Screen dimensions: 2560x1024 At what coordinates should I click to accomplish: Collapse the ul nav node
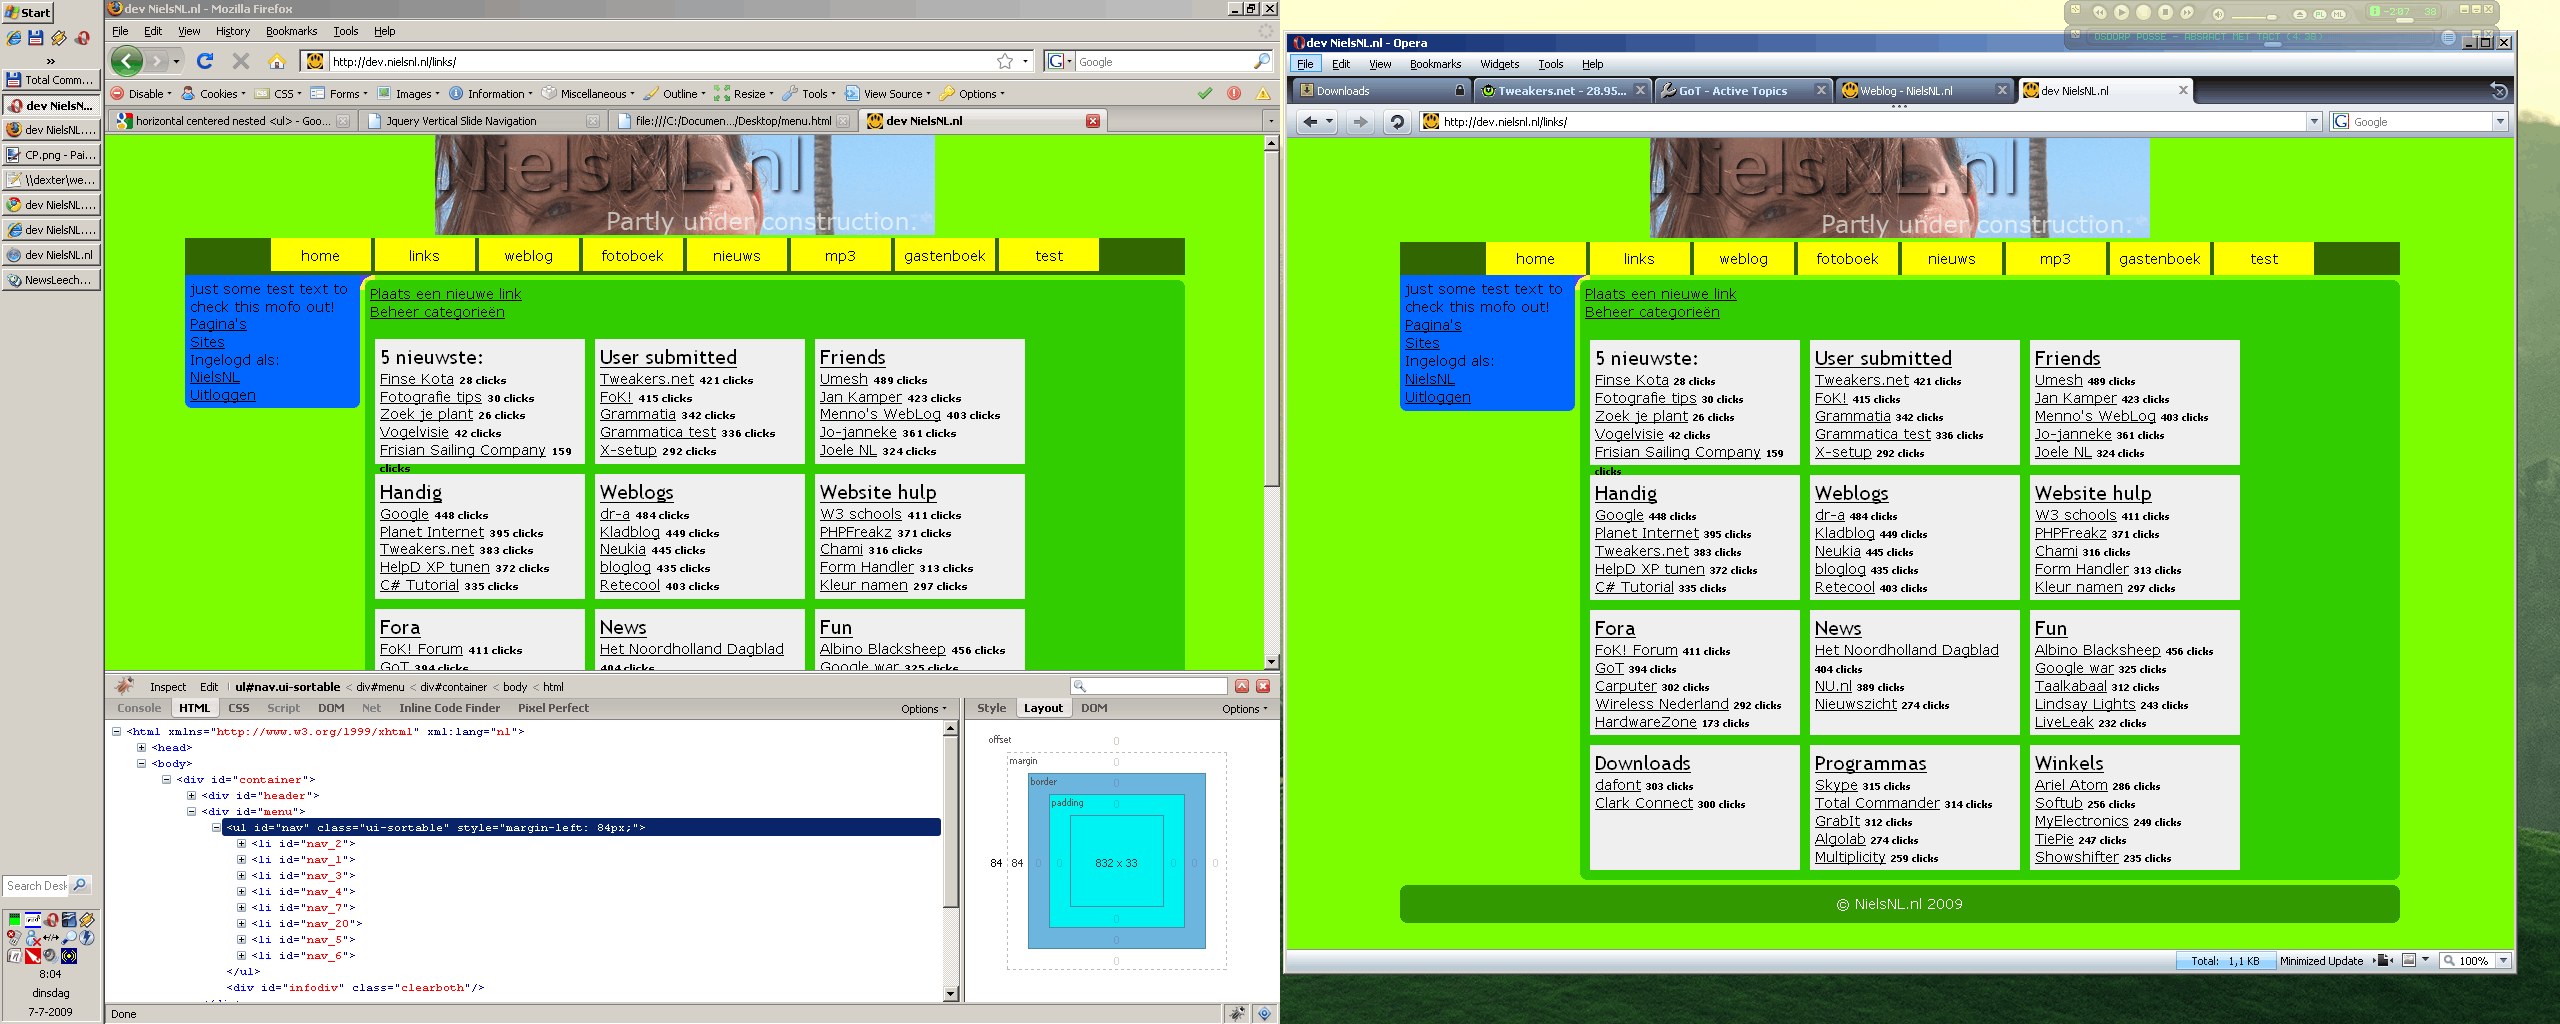[216, 828]
